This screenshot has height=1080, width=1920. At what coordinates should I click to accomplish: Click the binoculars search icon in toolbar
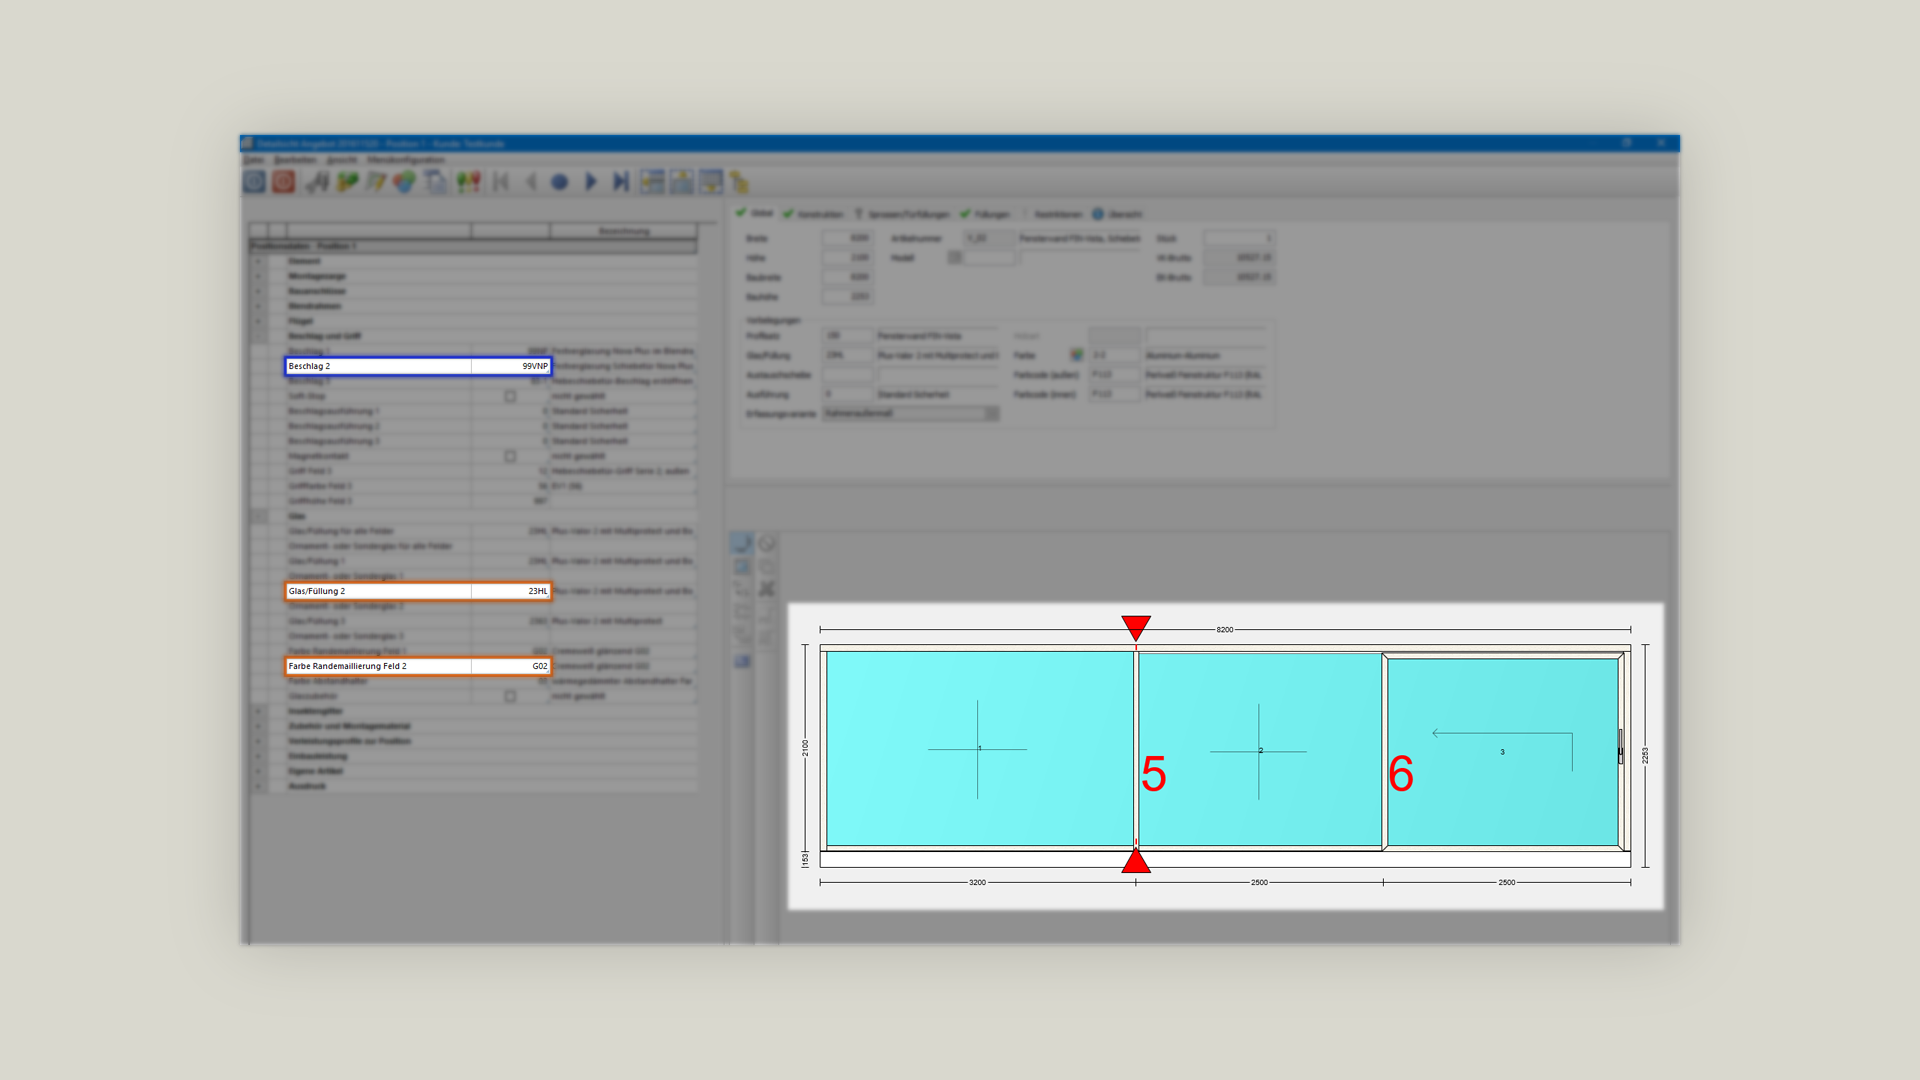(x=317, y=182)
